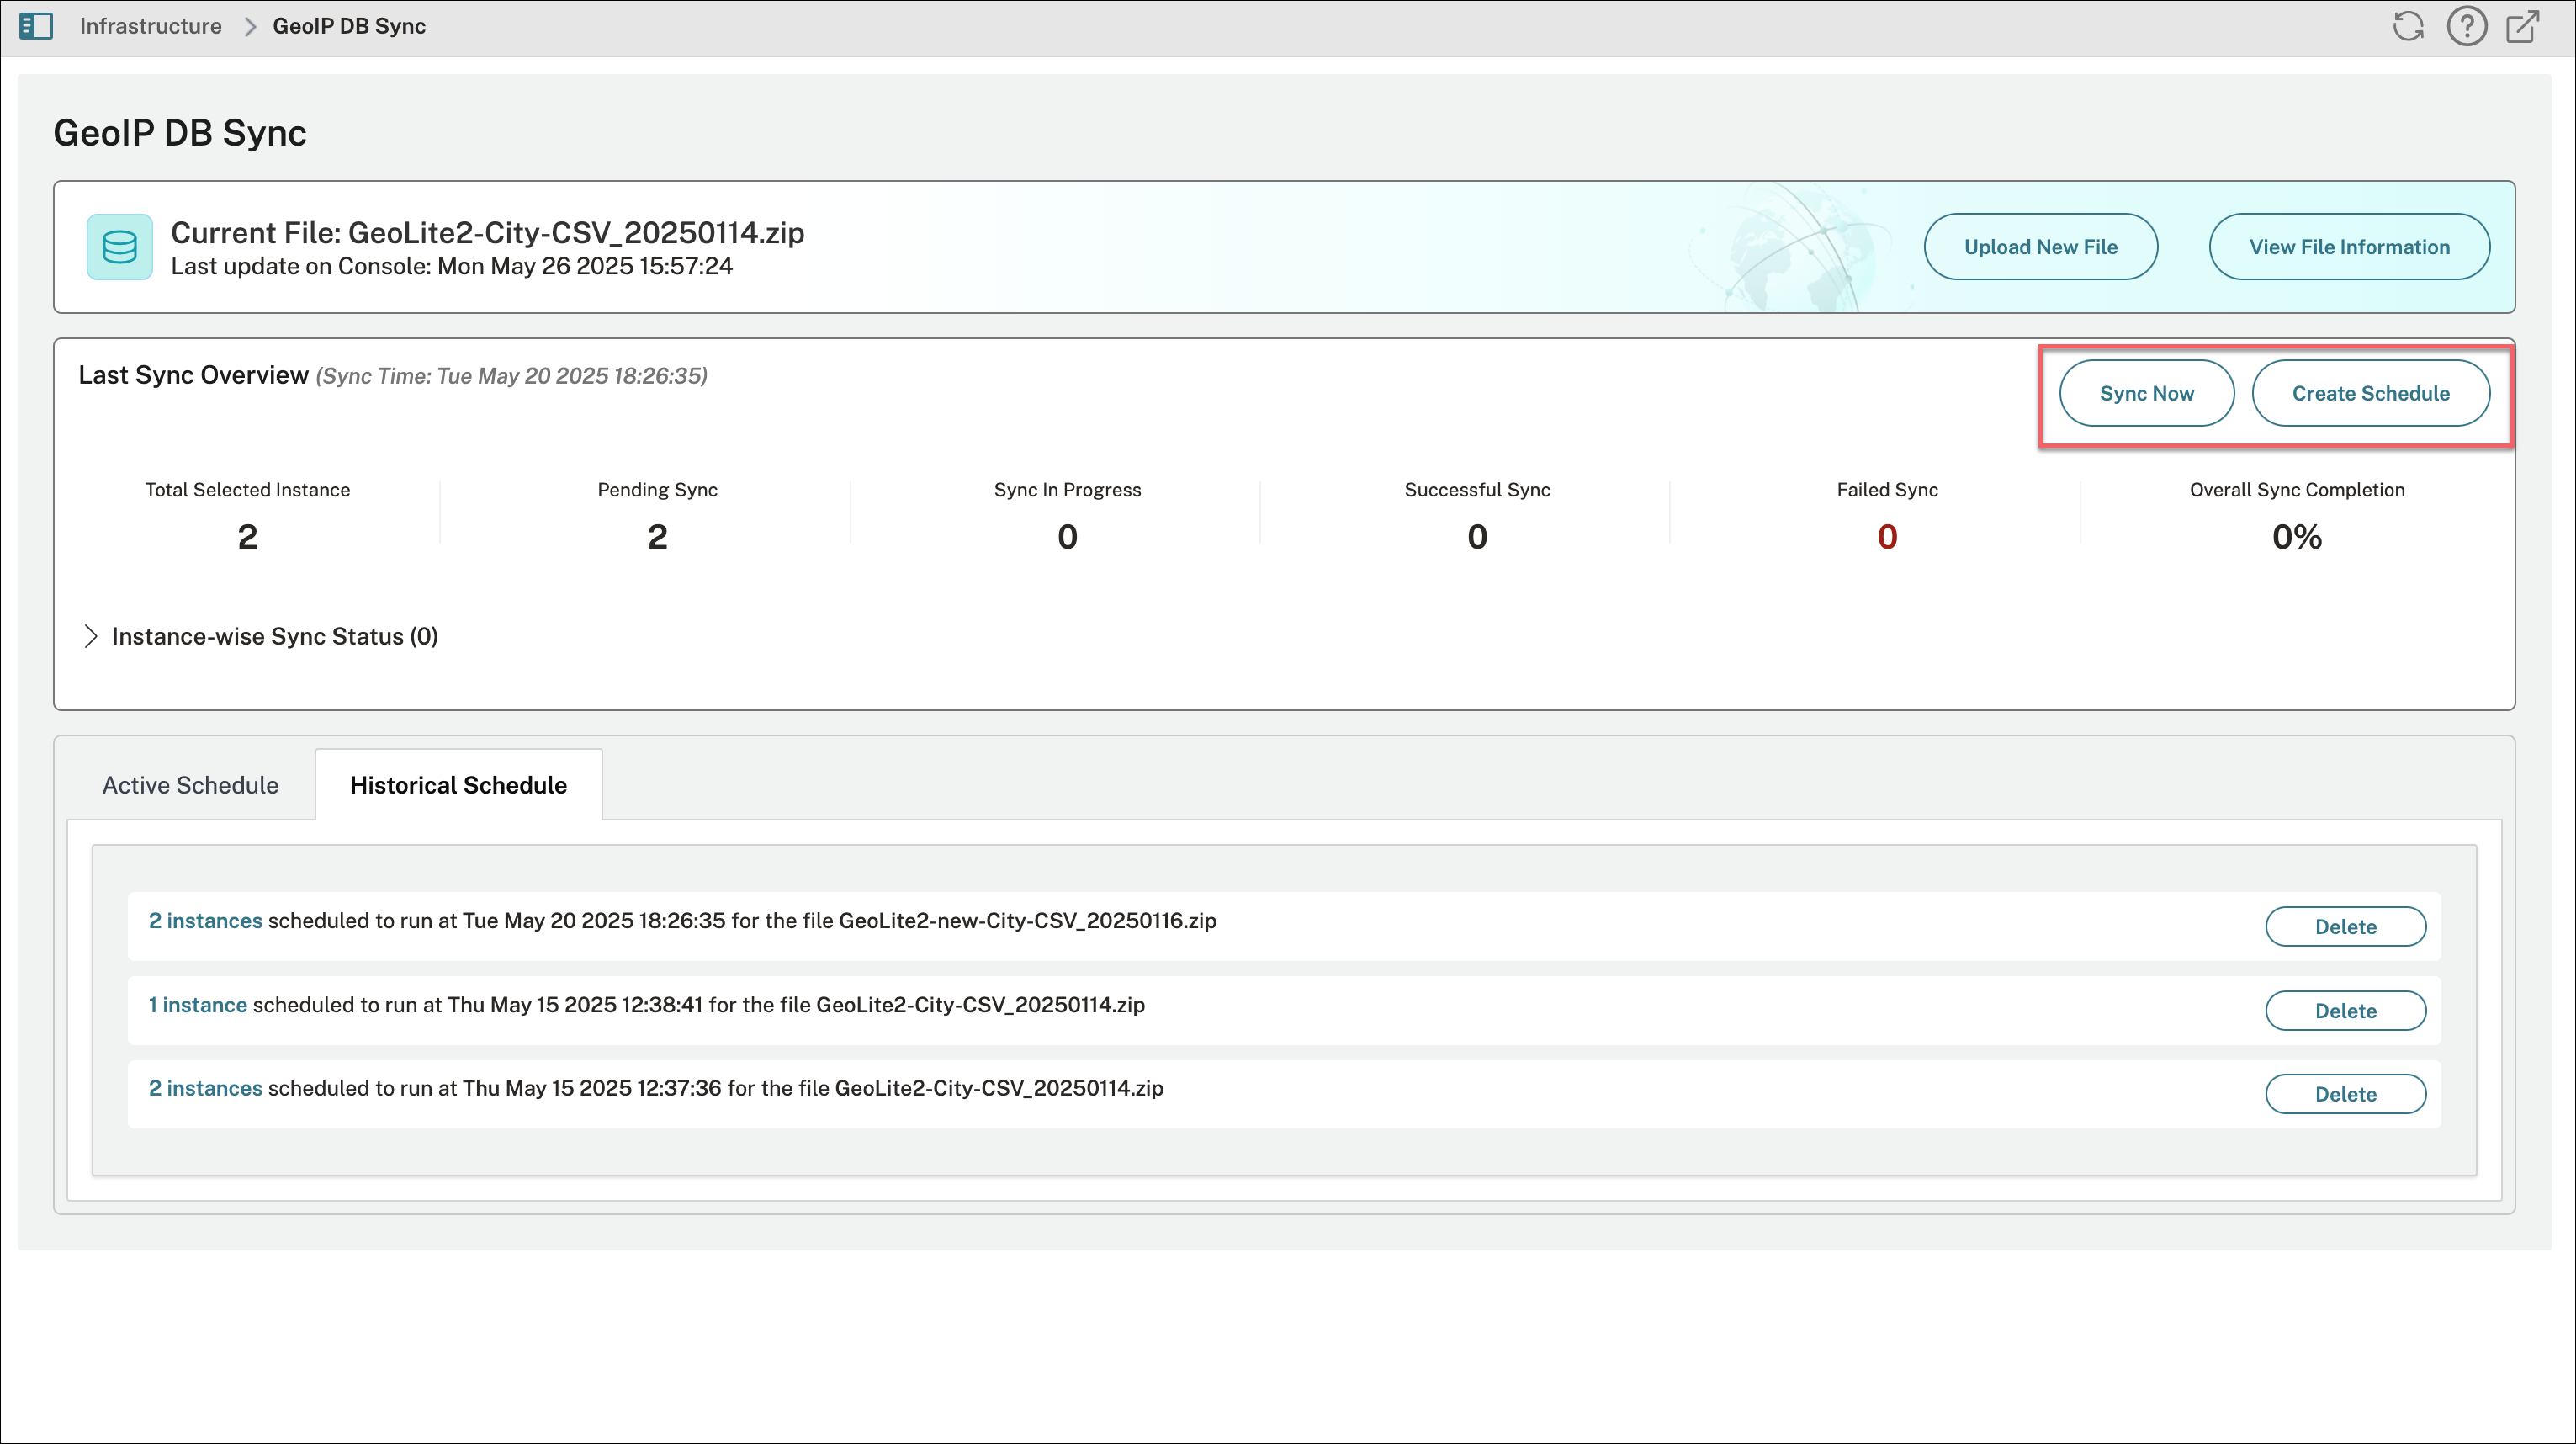2576x1444 pixels.
Task: Click the database icon beside Current File
Action: pos(119,247)
